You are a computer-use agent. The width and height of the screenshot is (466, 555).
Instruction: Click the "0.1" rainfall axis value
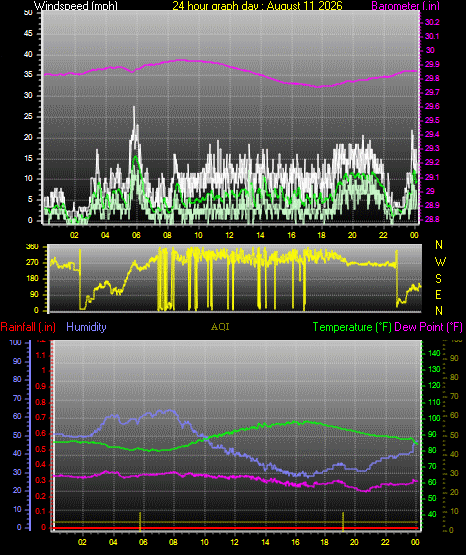(41, 512)
